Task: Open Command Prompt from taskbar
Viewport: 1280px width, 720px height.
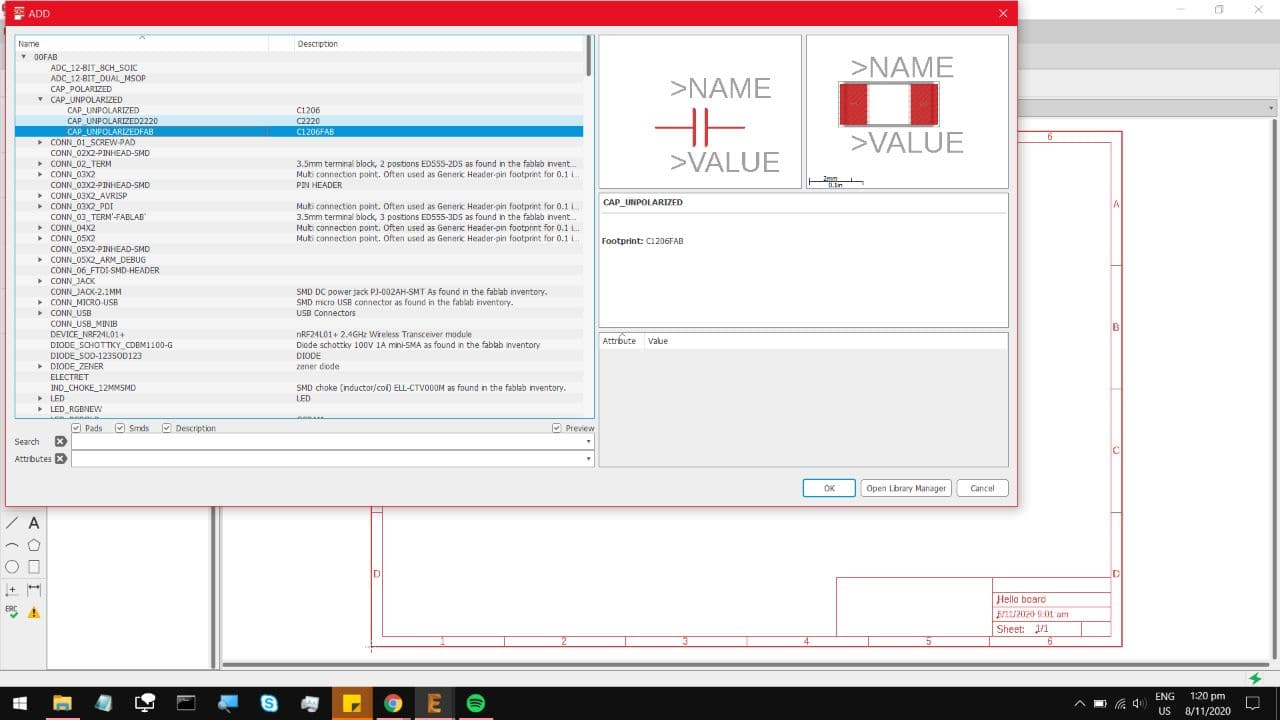Action: (185, 703)
